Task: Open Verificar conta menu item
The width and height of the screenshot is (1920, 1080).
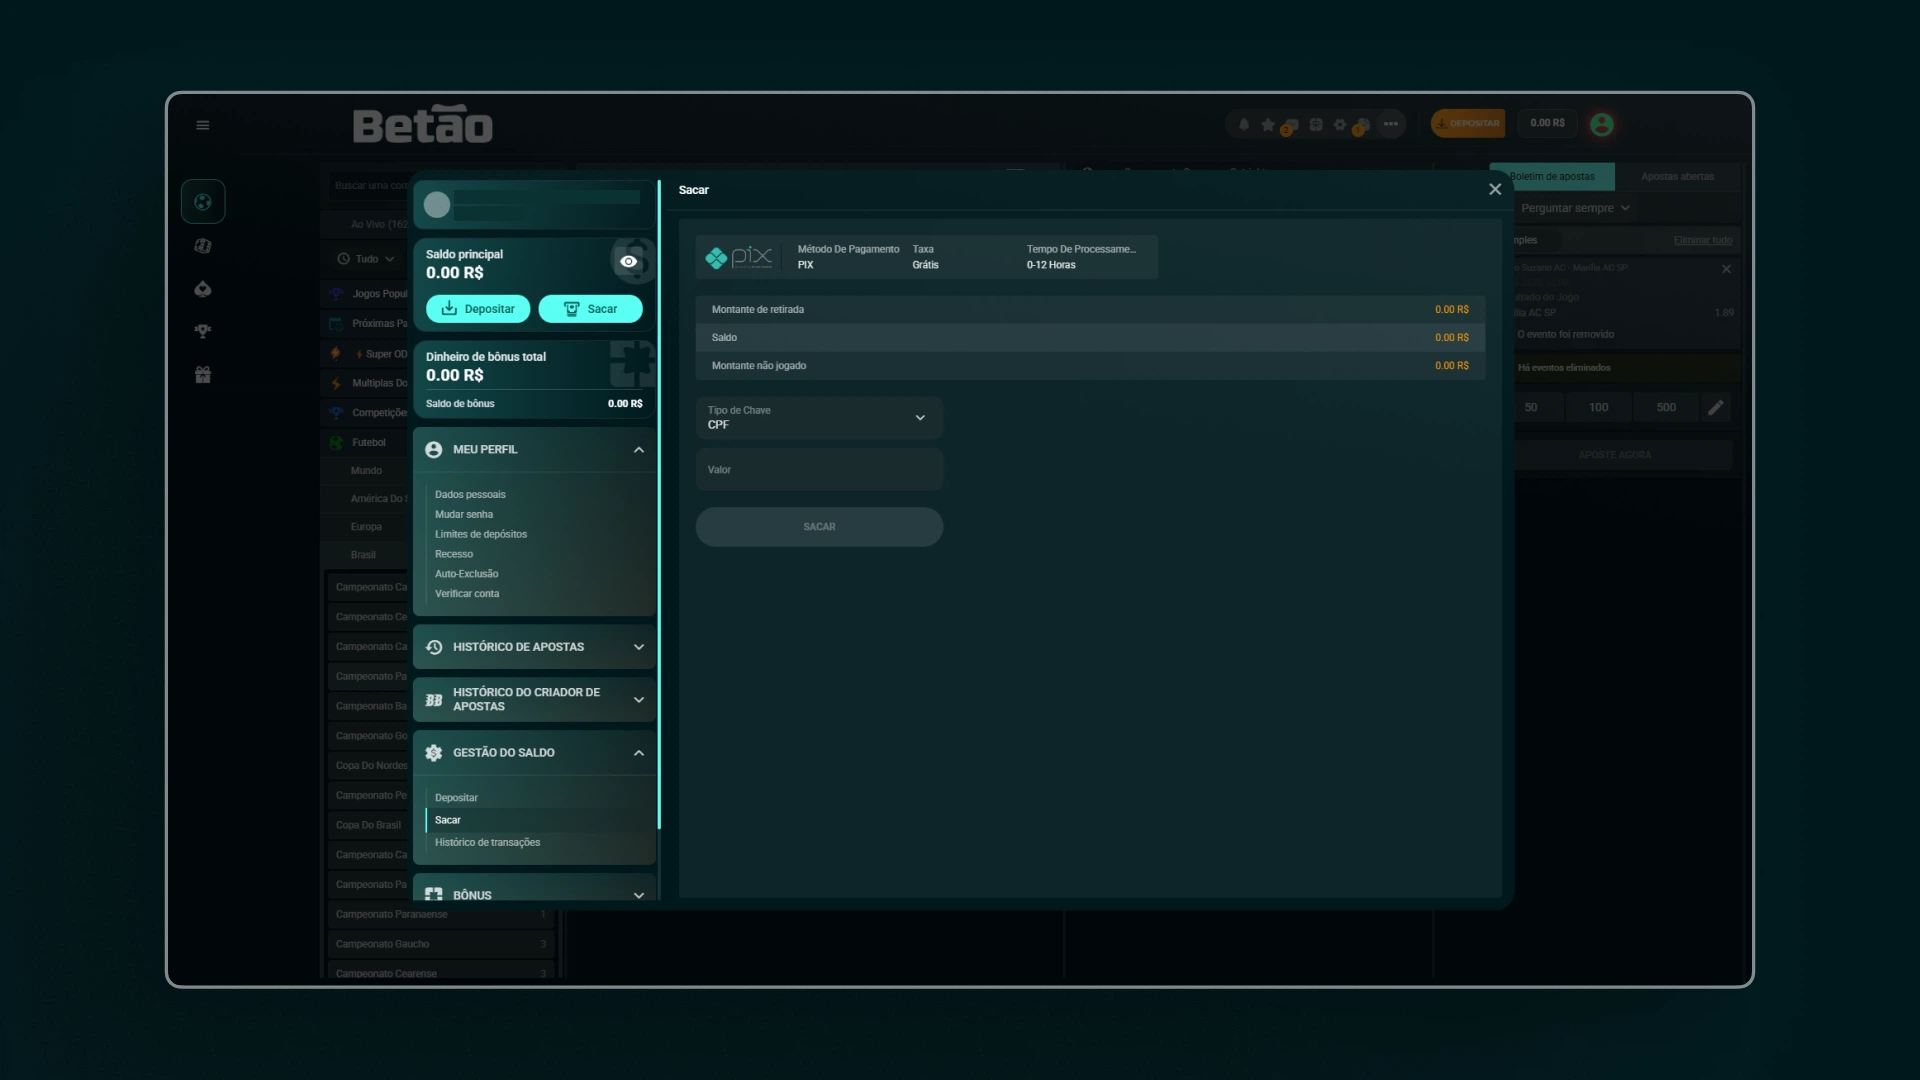Action: (x=467, y=594)
